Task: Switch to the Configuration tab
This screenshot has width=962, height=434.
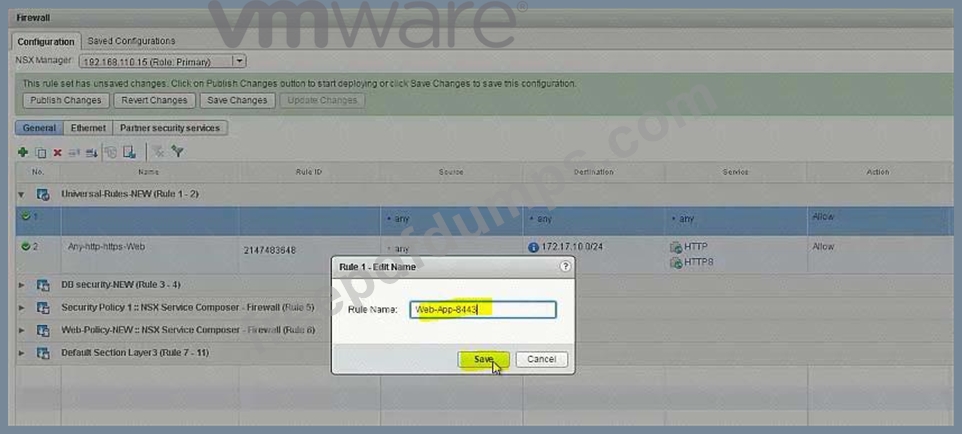Action: coord(45,42)
